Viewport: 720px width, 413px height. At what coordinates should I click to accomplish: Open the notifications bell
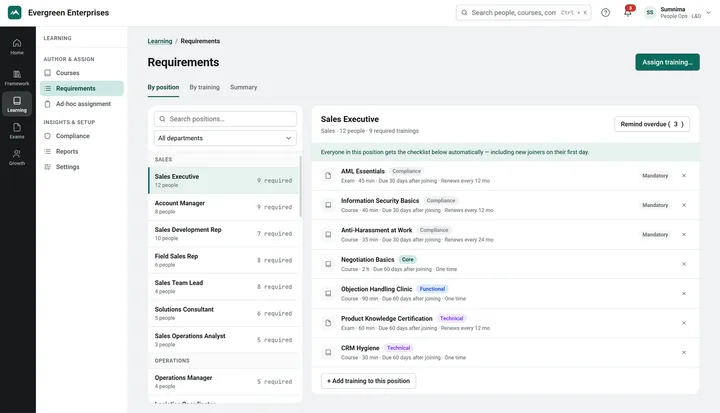click(628, 12)
